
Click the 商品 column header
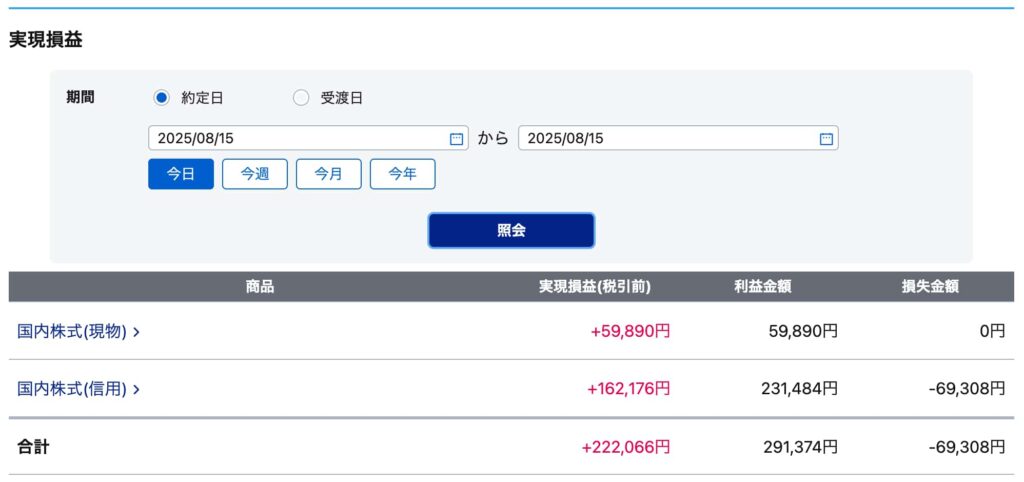coord(260,287)
